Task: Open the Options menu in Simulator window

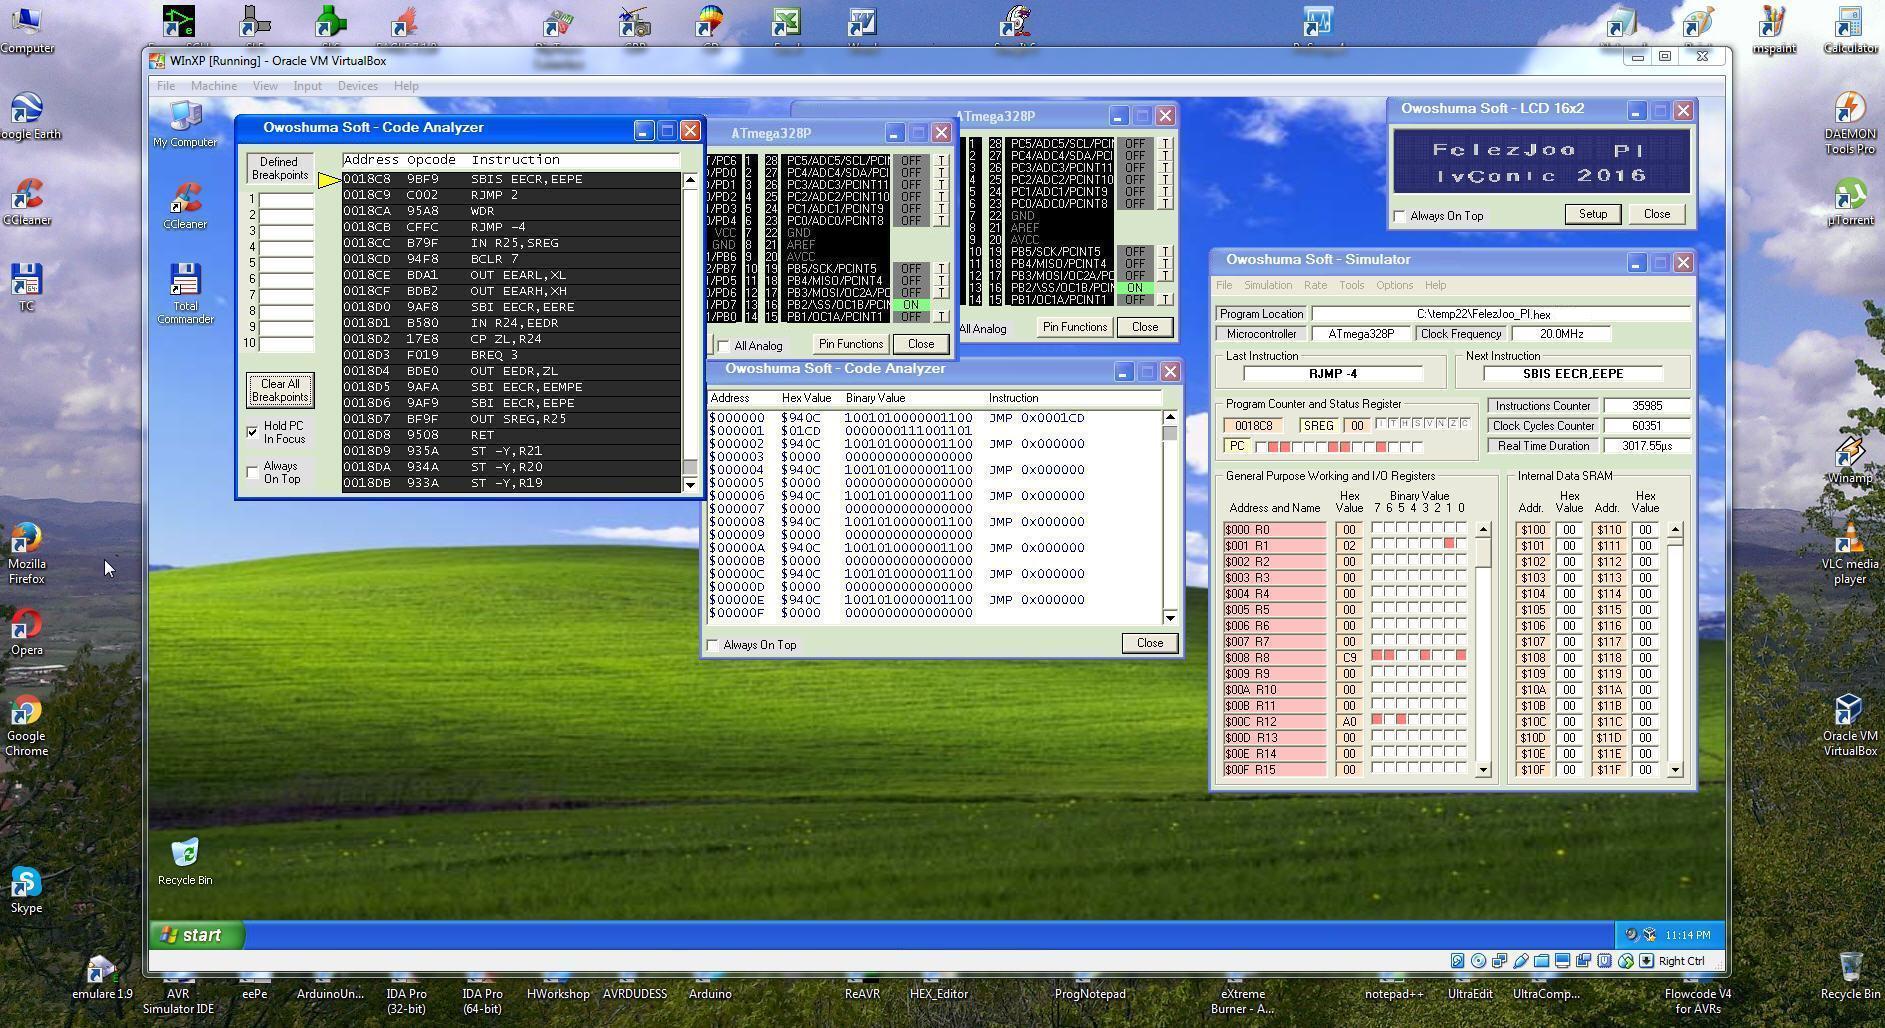Action: tap(1393, 285)
